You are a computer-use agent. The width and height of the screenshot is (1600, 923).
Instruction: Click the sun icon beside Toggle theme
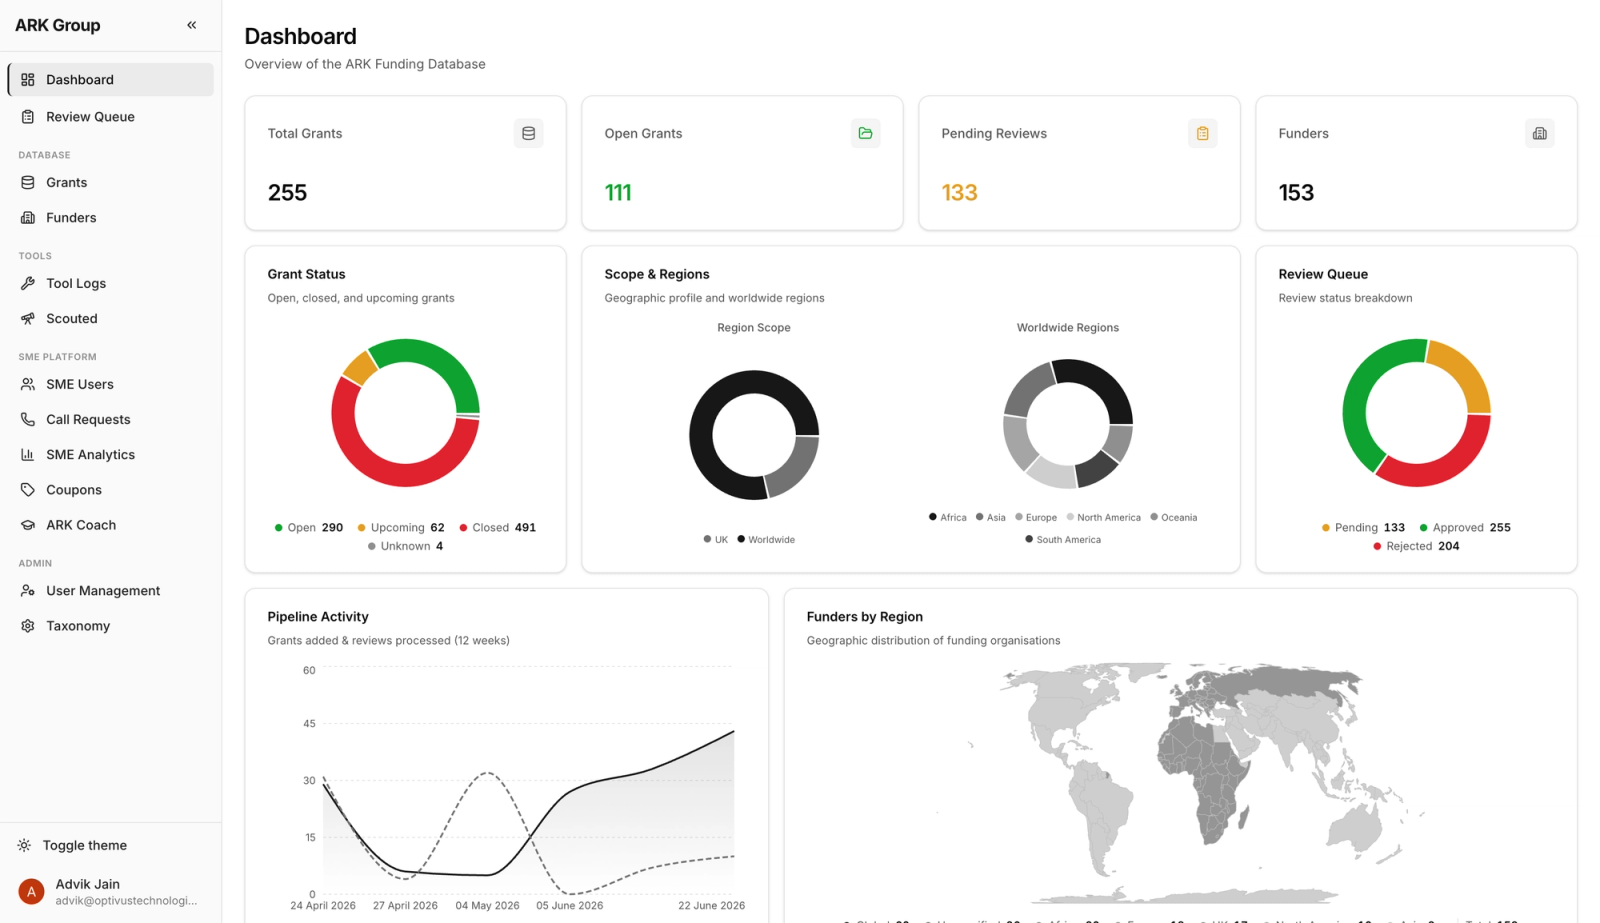[24, 846]
